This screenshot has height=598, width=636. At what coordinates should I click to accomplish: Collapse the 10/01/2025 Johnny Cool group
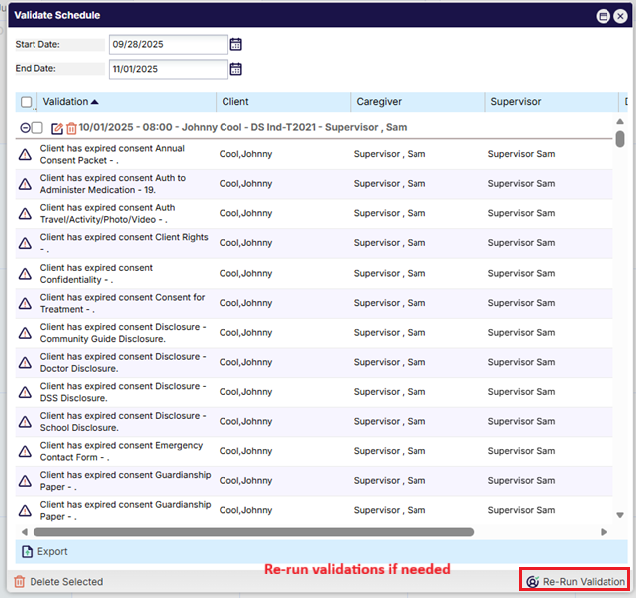(25, 128)
